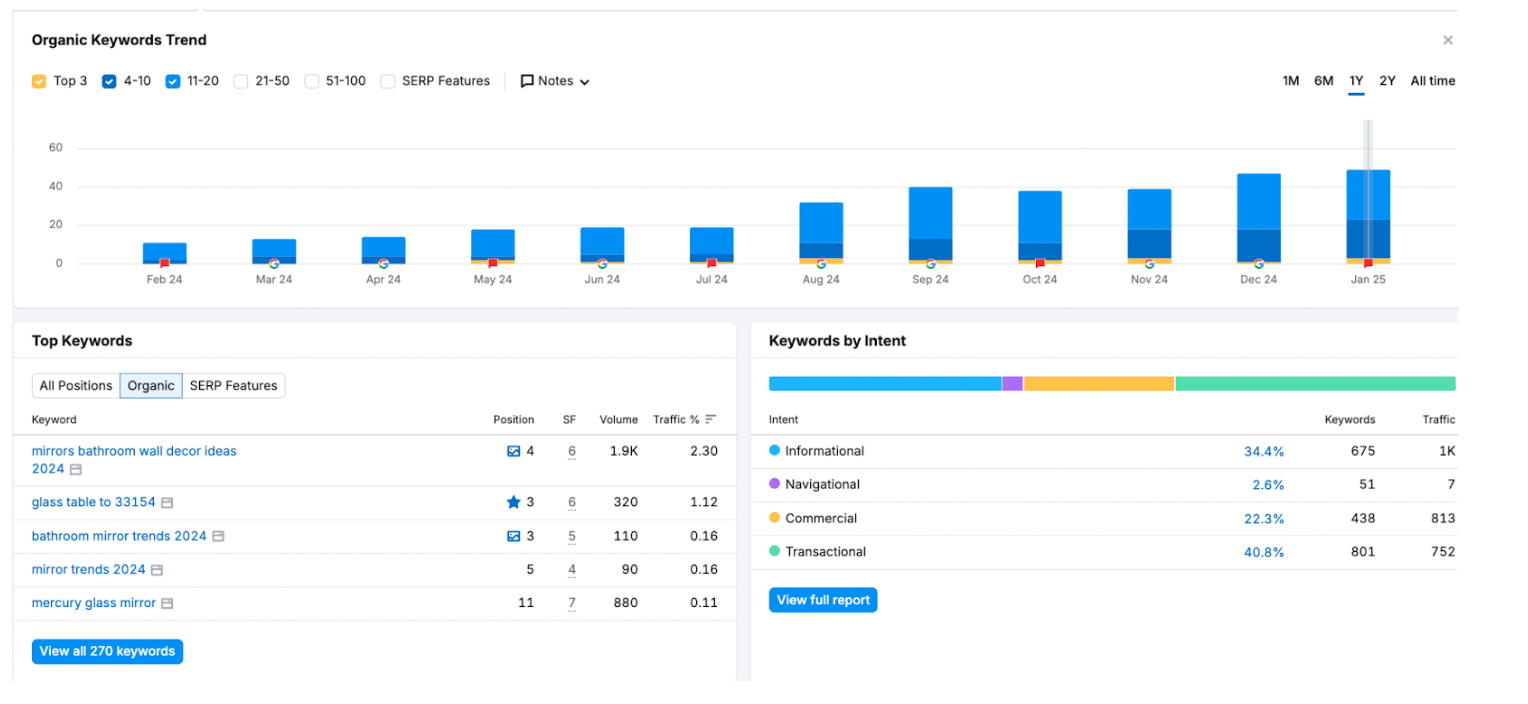This screenshot has height=704, width=1528.
Task: Click the red note flag under Feb 24
Action: pyautogui.click(x=165, y=264)
